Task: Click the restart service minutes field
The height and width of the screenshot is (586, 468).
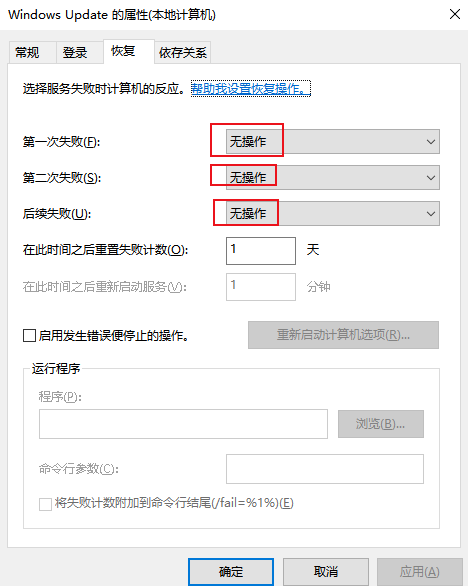Action: pyautogui.click(x=261, y=287)
